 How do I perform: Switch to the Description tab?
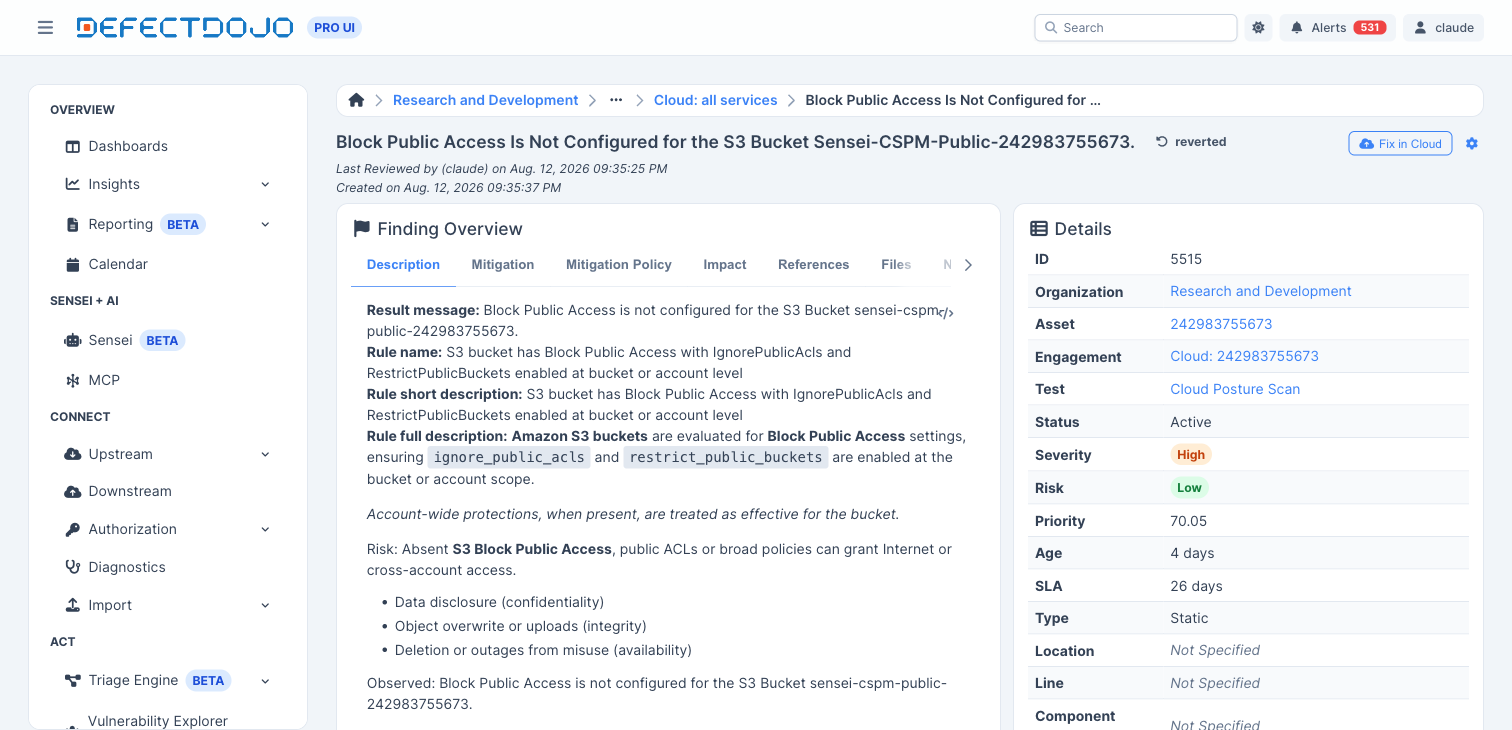pos(403,265)
